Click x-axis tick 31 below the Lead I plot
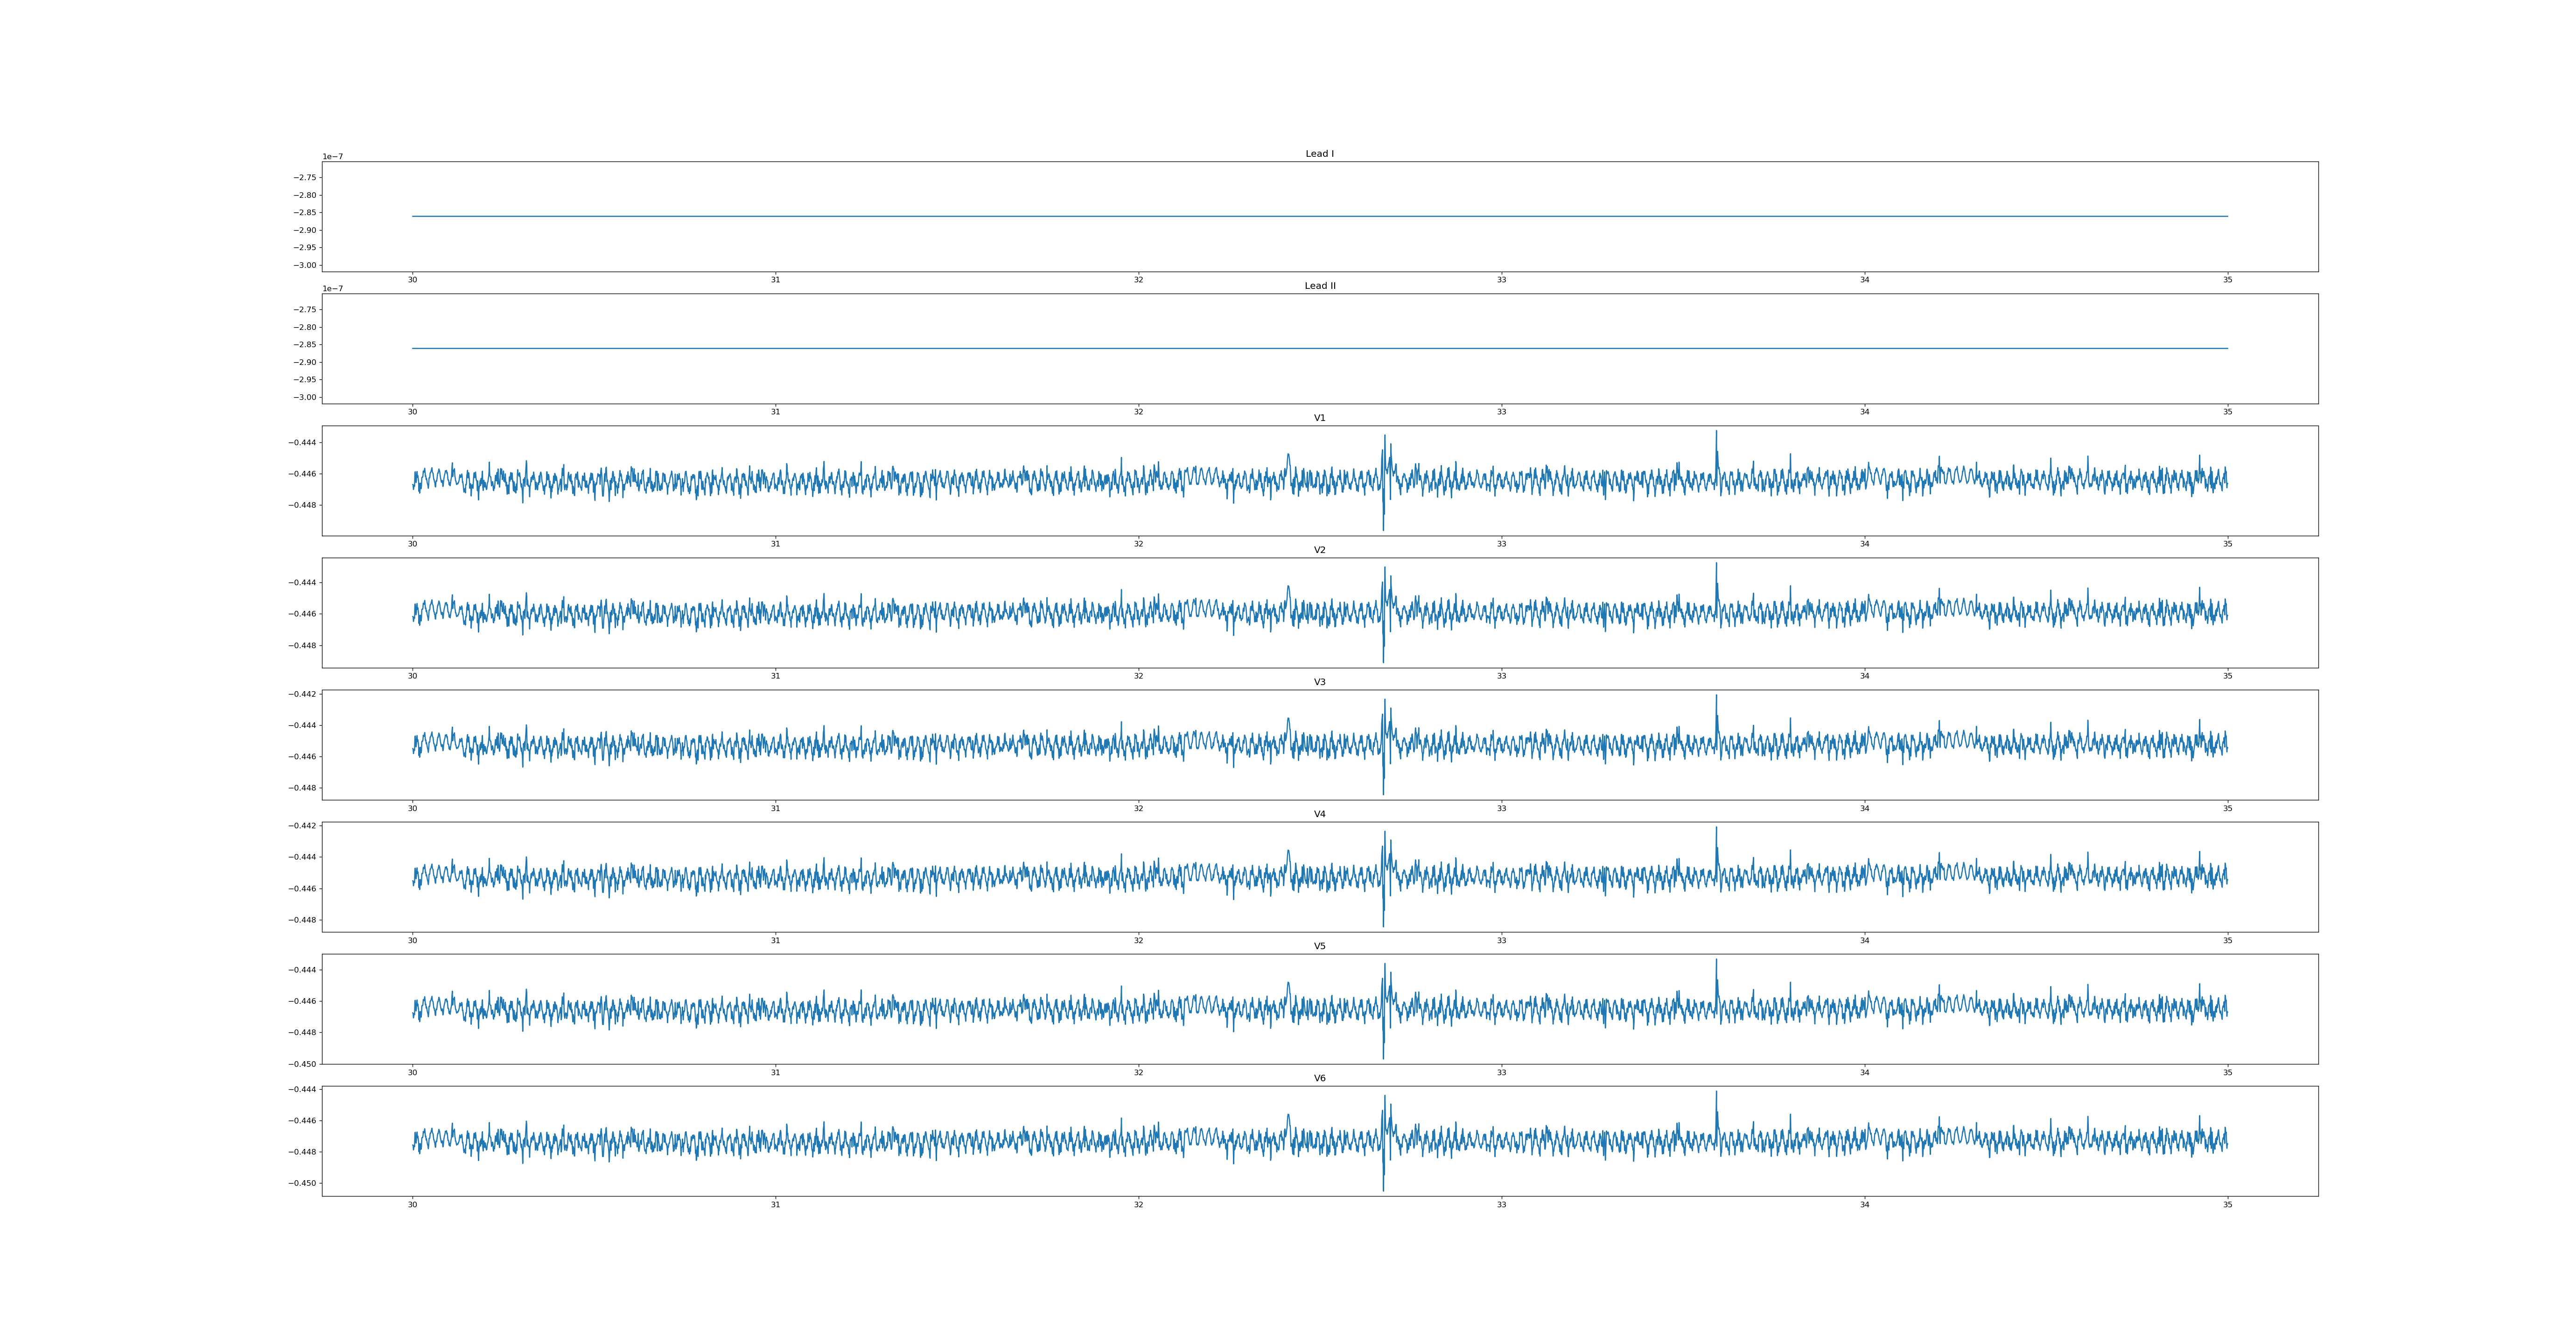 775,280
